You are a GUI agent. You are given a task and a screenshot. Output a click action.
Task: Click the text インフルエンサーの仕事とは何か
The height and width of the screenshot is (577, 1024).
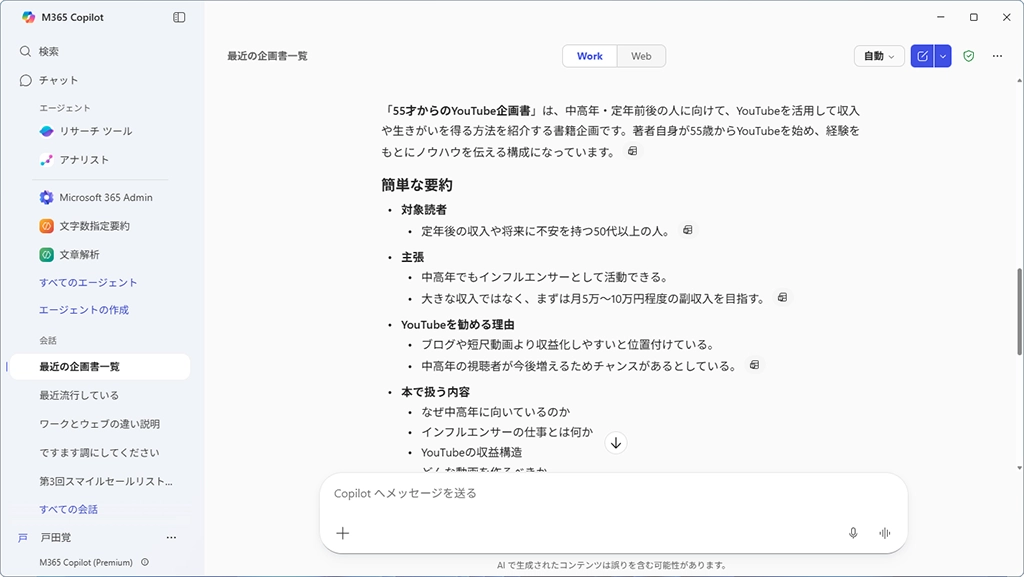click(507, 432)
